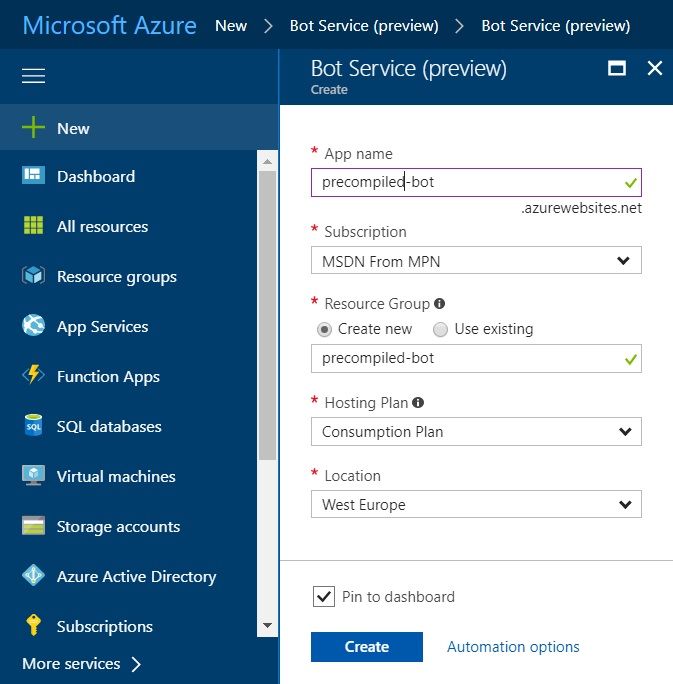The height and width of the screenshot is (684, 673).
Task: Open the Automation options link
Action: coord(513,647)
